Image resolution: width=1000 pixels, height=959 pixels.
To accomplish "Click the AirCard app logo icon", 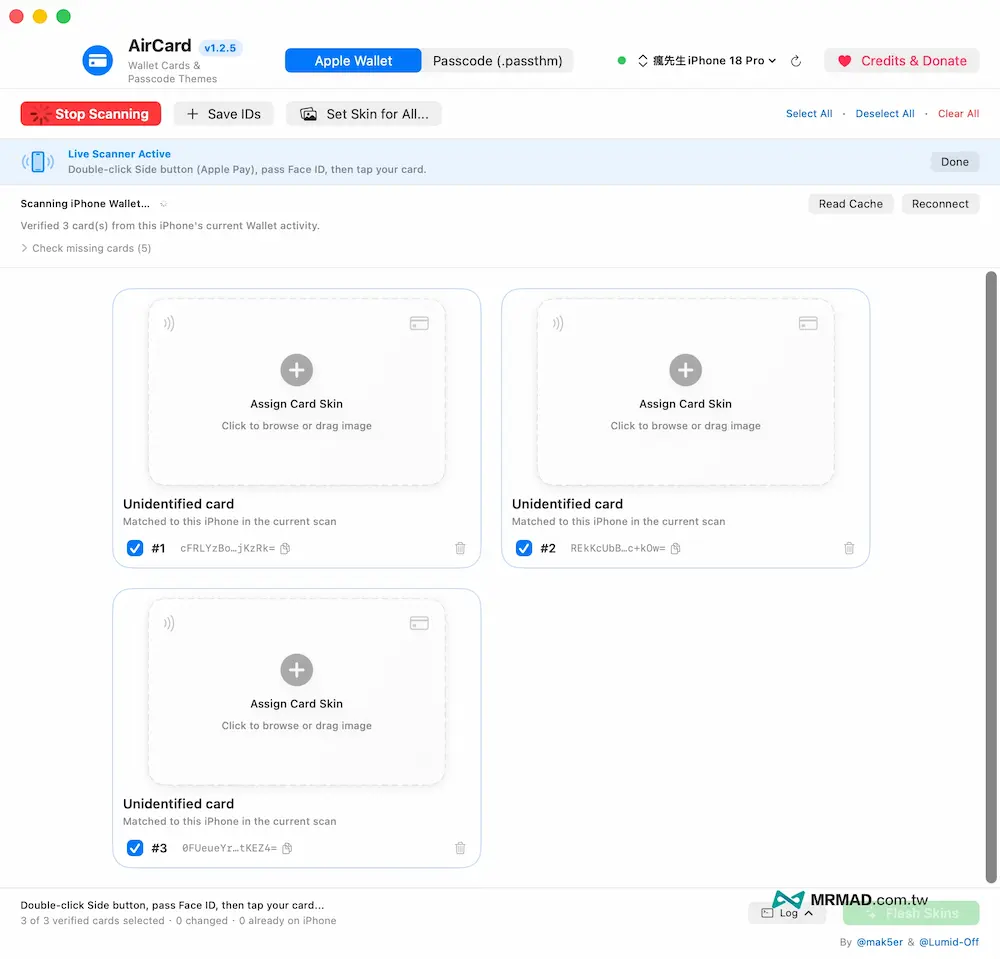I will 98,61.
